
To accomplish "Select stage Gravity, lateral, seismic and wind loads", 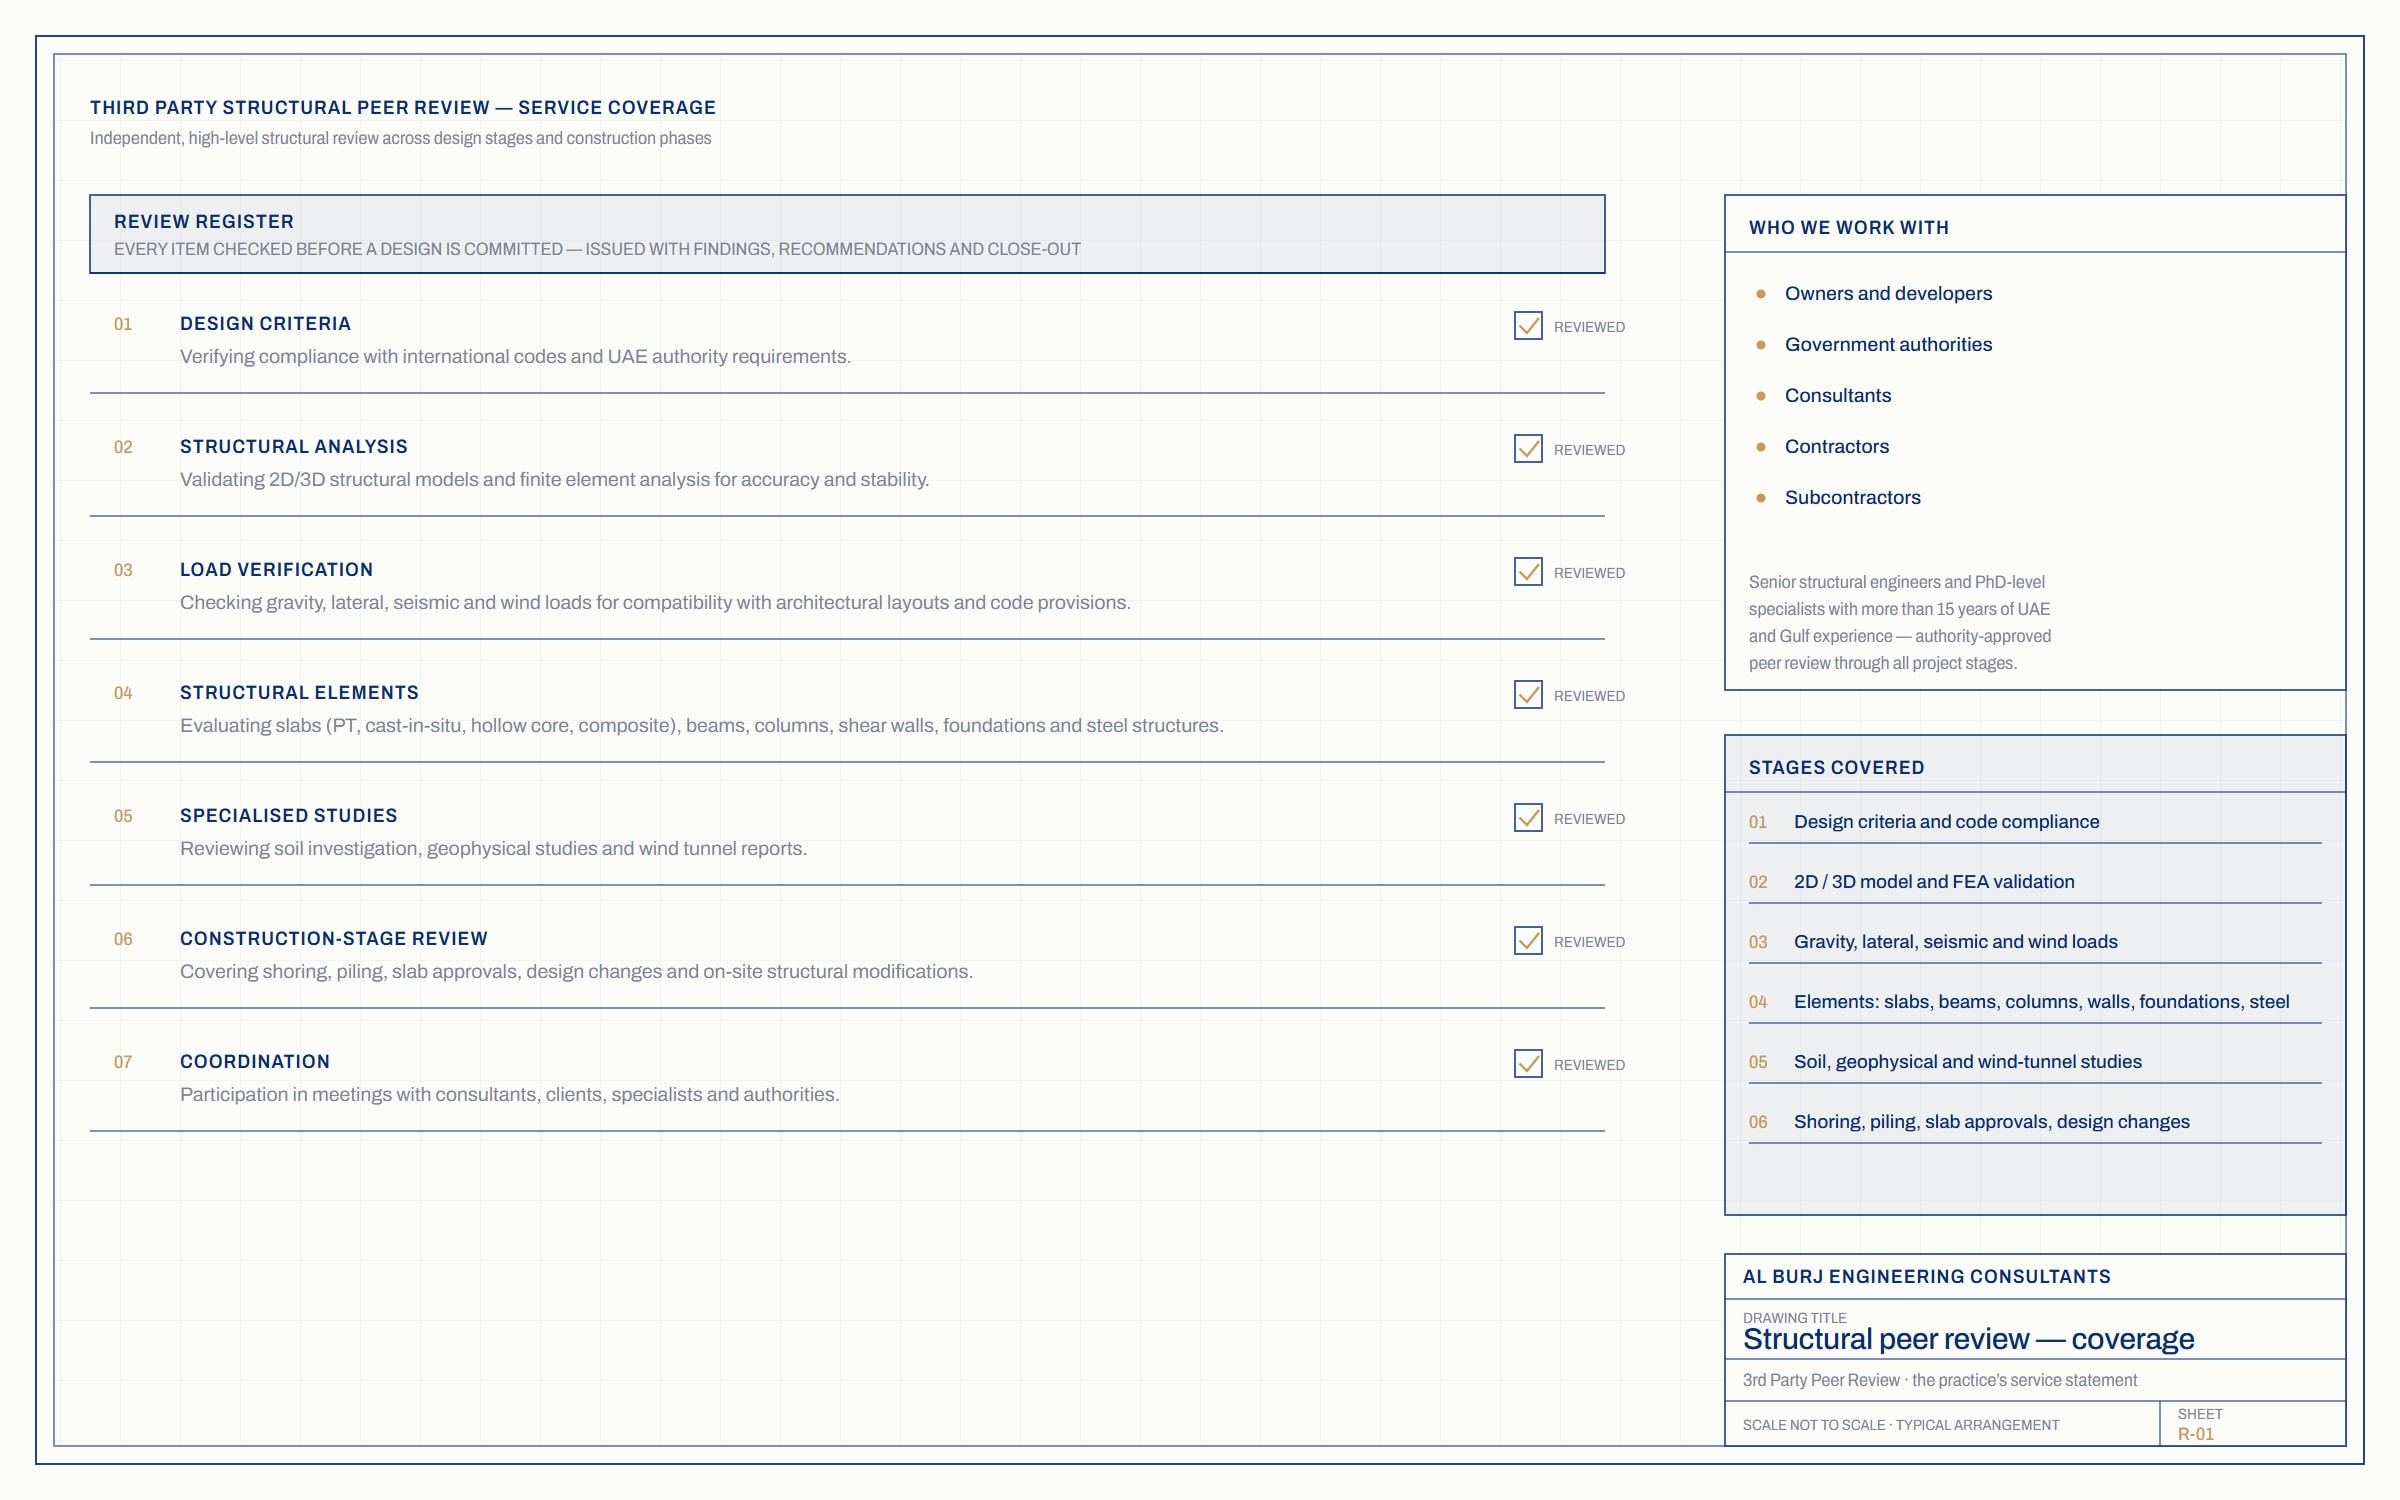I will (x=1955, y=942).
